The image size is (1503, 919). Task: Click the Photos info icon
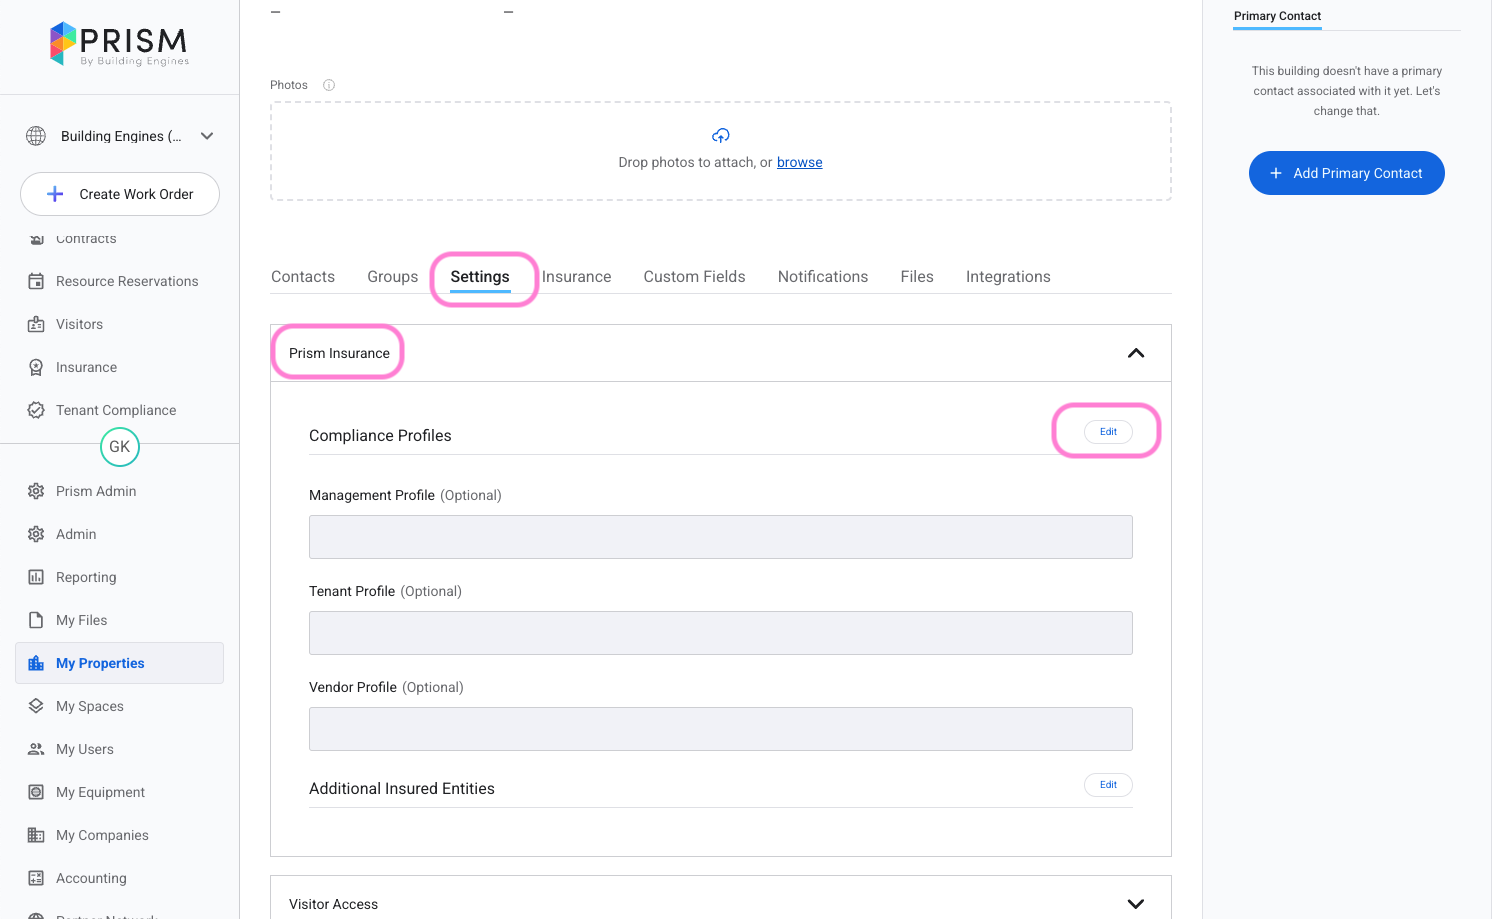click(329, 85)
